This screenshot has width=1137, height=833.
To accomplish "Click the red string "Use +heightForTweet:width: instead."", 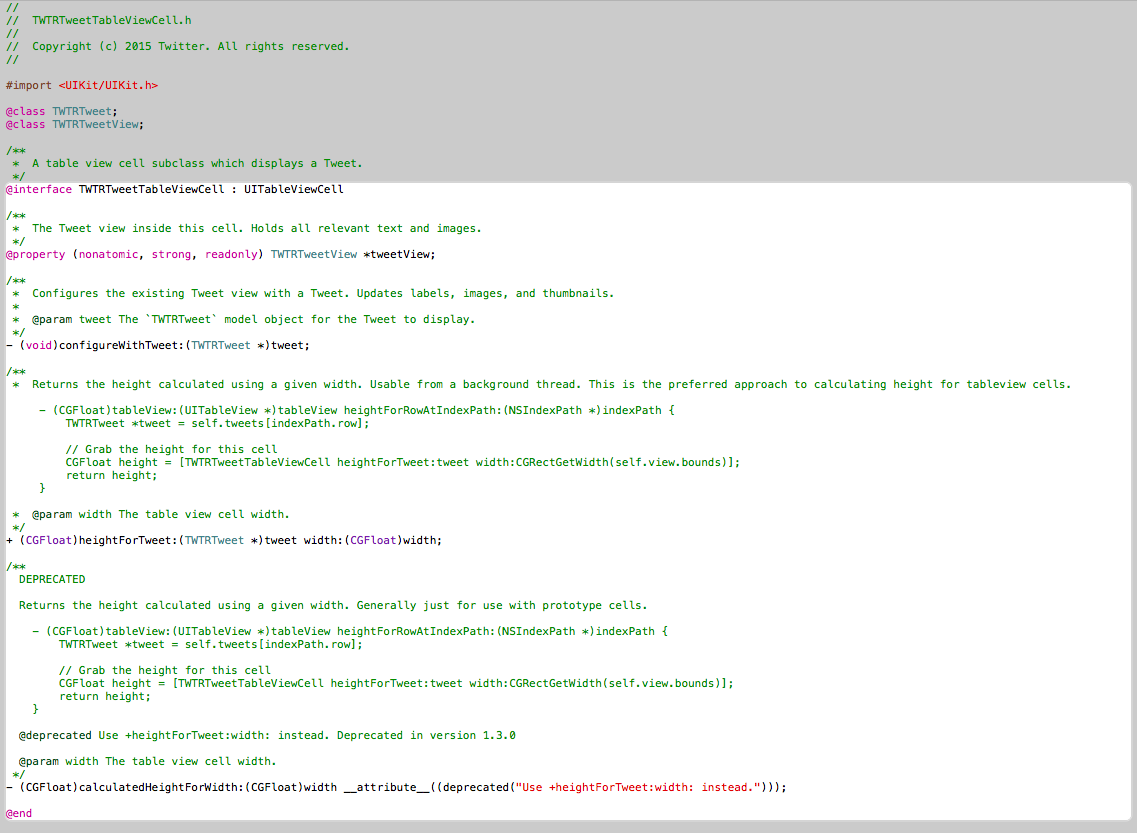I will (x=638, y=787).
